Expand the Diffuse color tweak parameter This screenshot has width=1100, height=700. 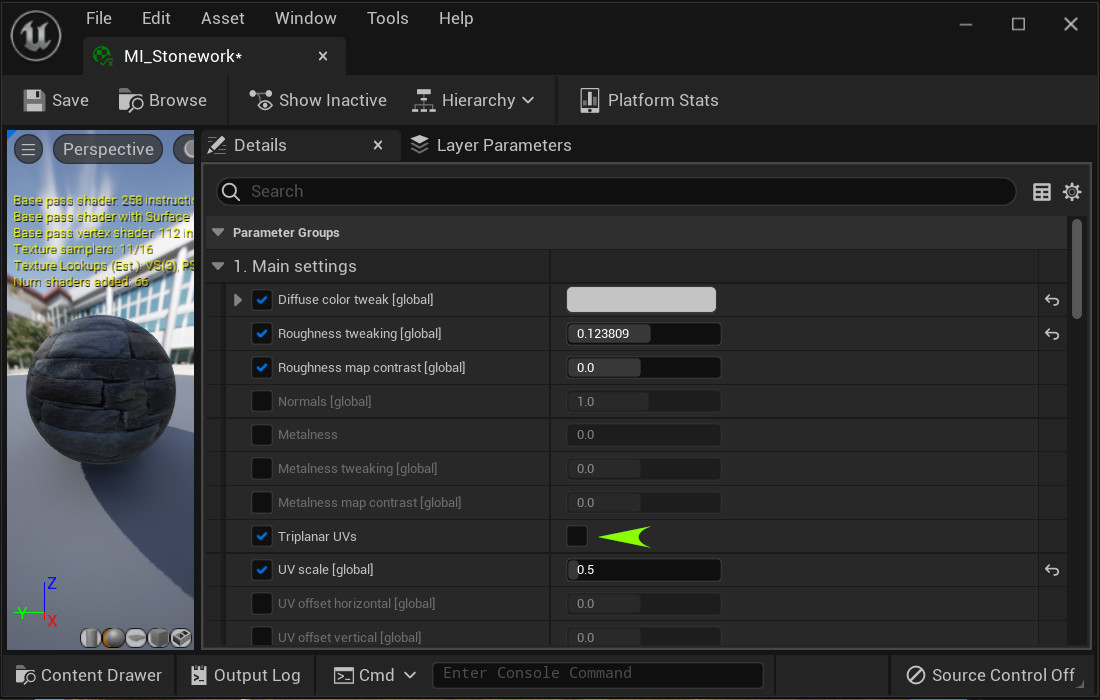[238, 300]
